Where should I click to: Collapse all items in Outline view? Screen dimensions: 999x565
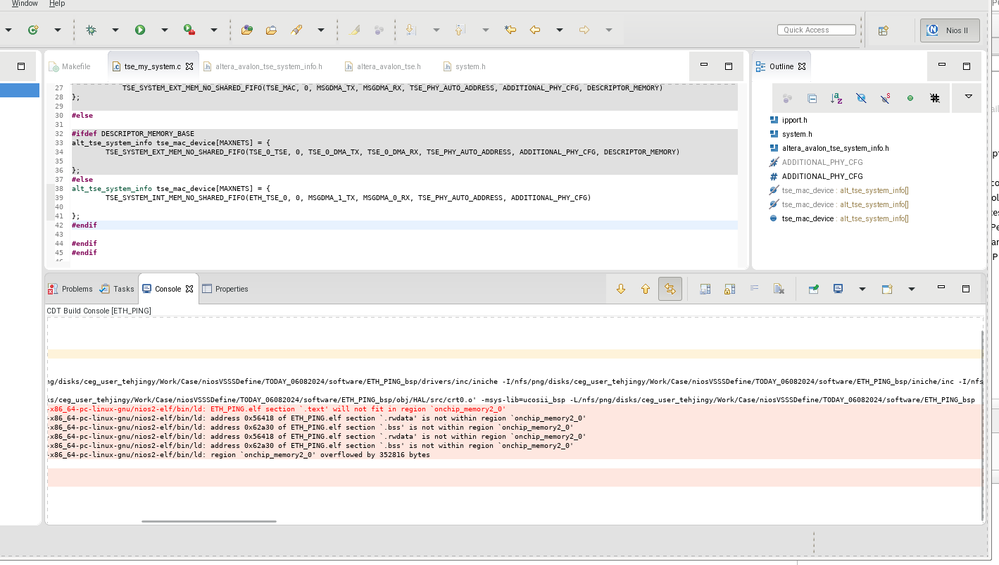click(x=811, y=98)
